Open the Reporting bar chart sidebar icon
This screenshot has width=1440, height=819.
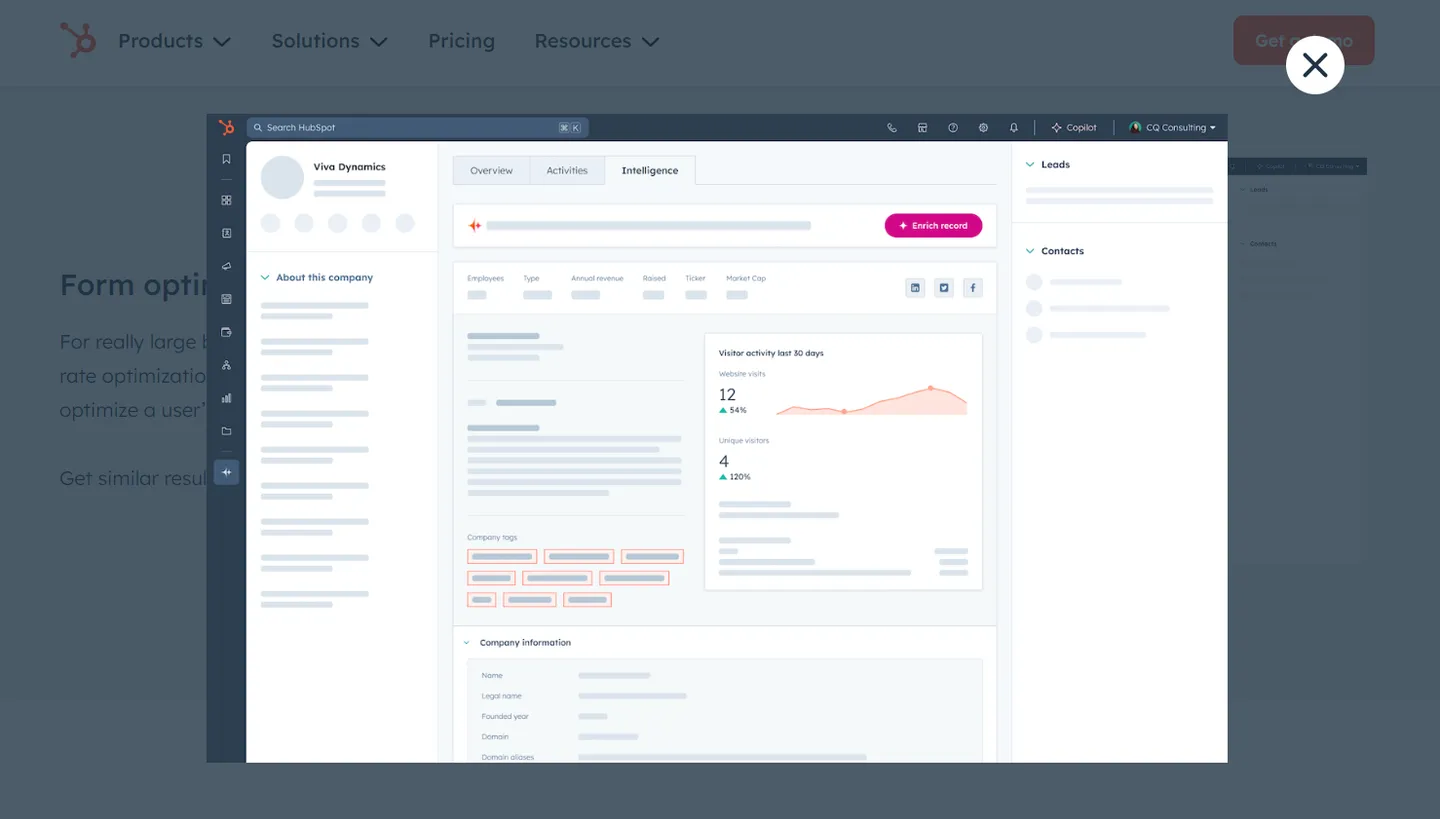click(226, 398)
